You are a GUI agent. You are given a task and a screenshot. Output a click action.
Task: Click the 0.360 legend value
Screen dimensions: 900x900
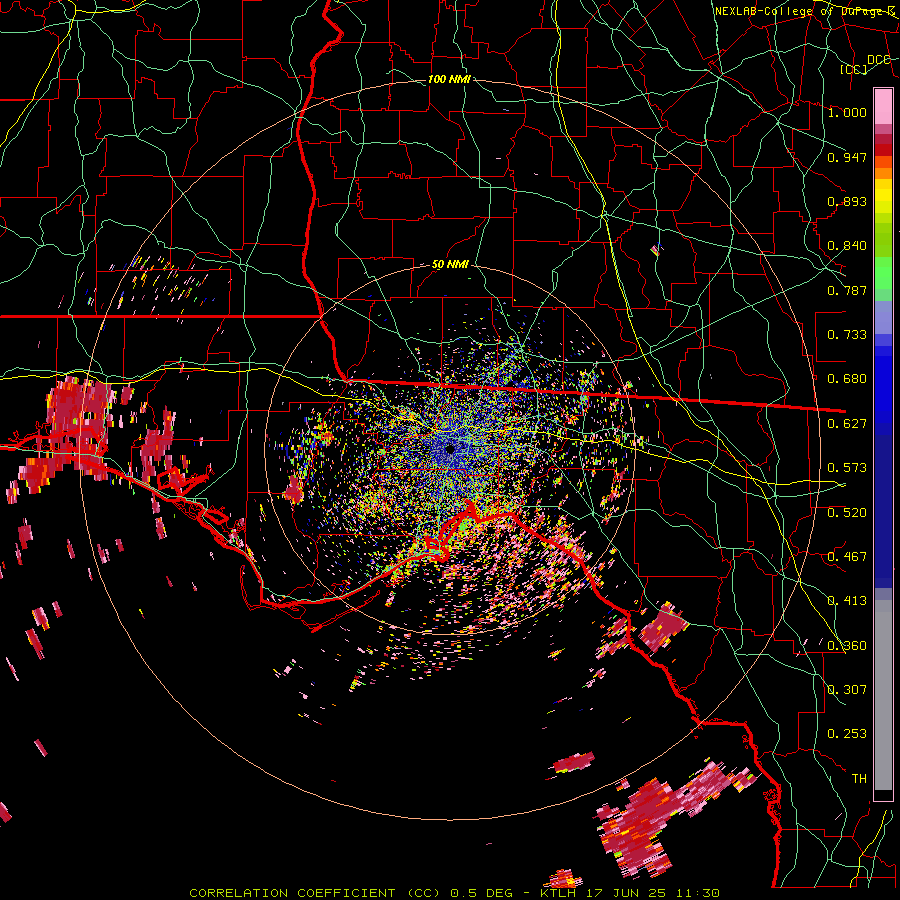point(847,646)
